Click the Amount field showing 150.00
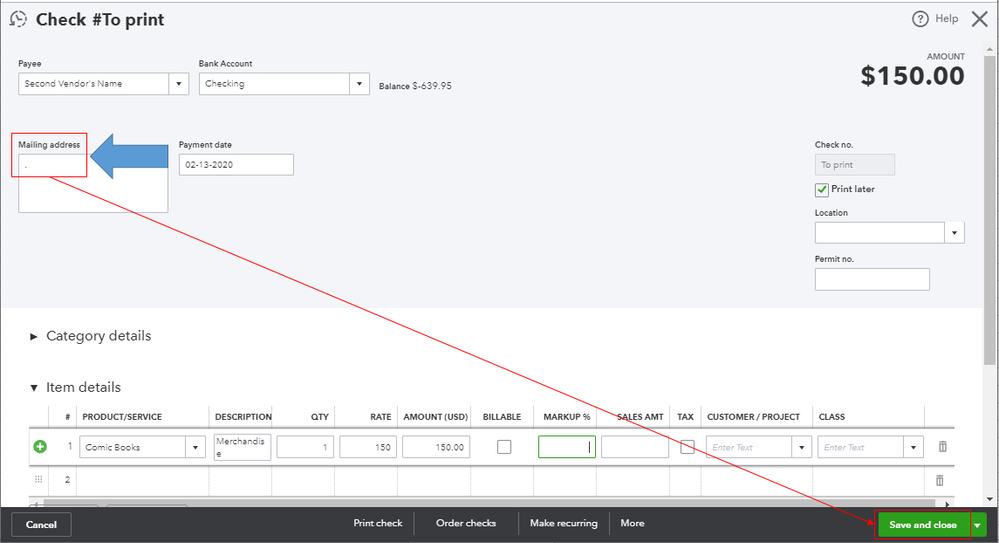Screen dimensions: 999x543 point(436,447)
